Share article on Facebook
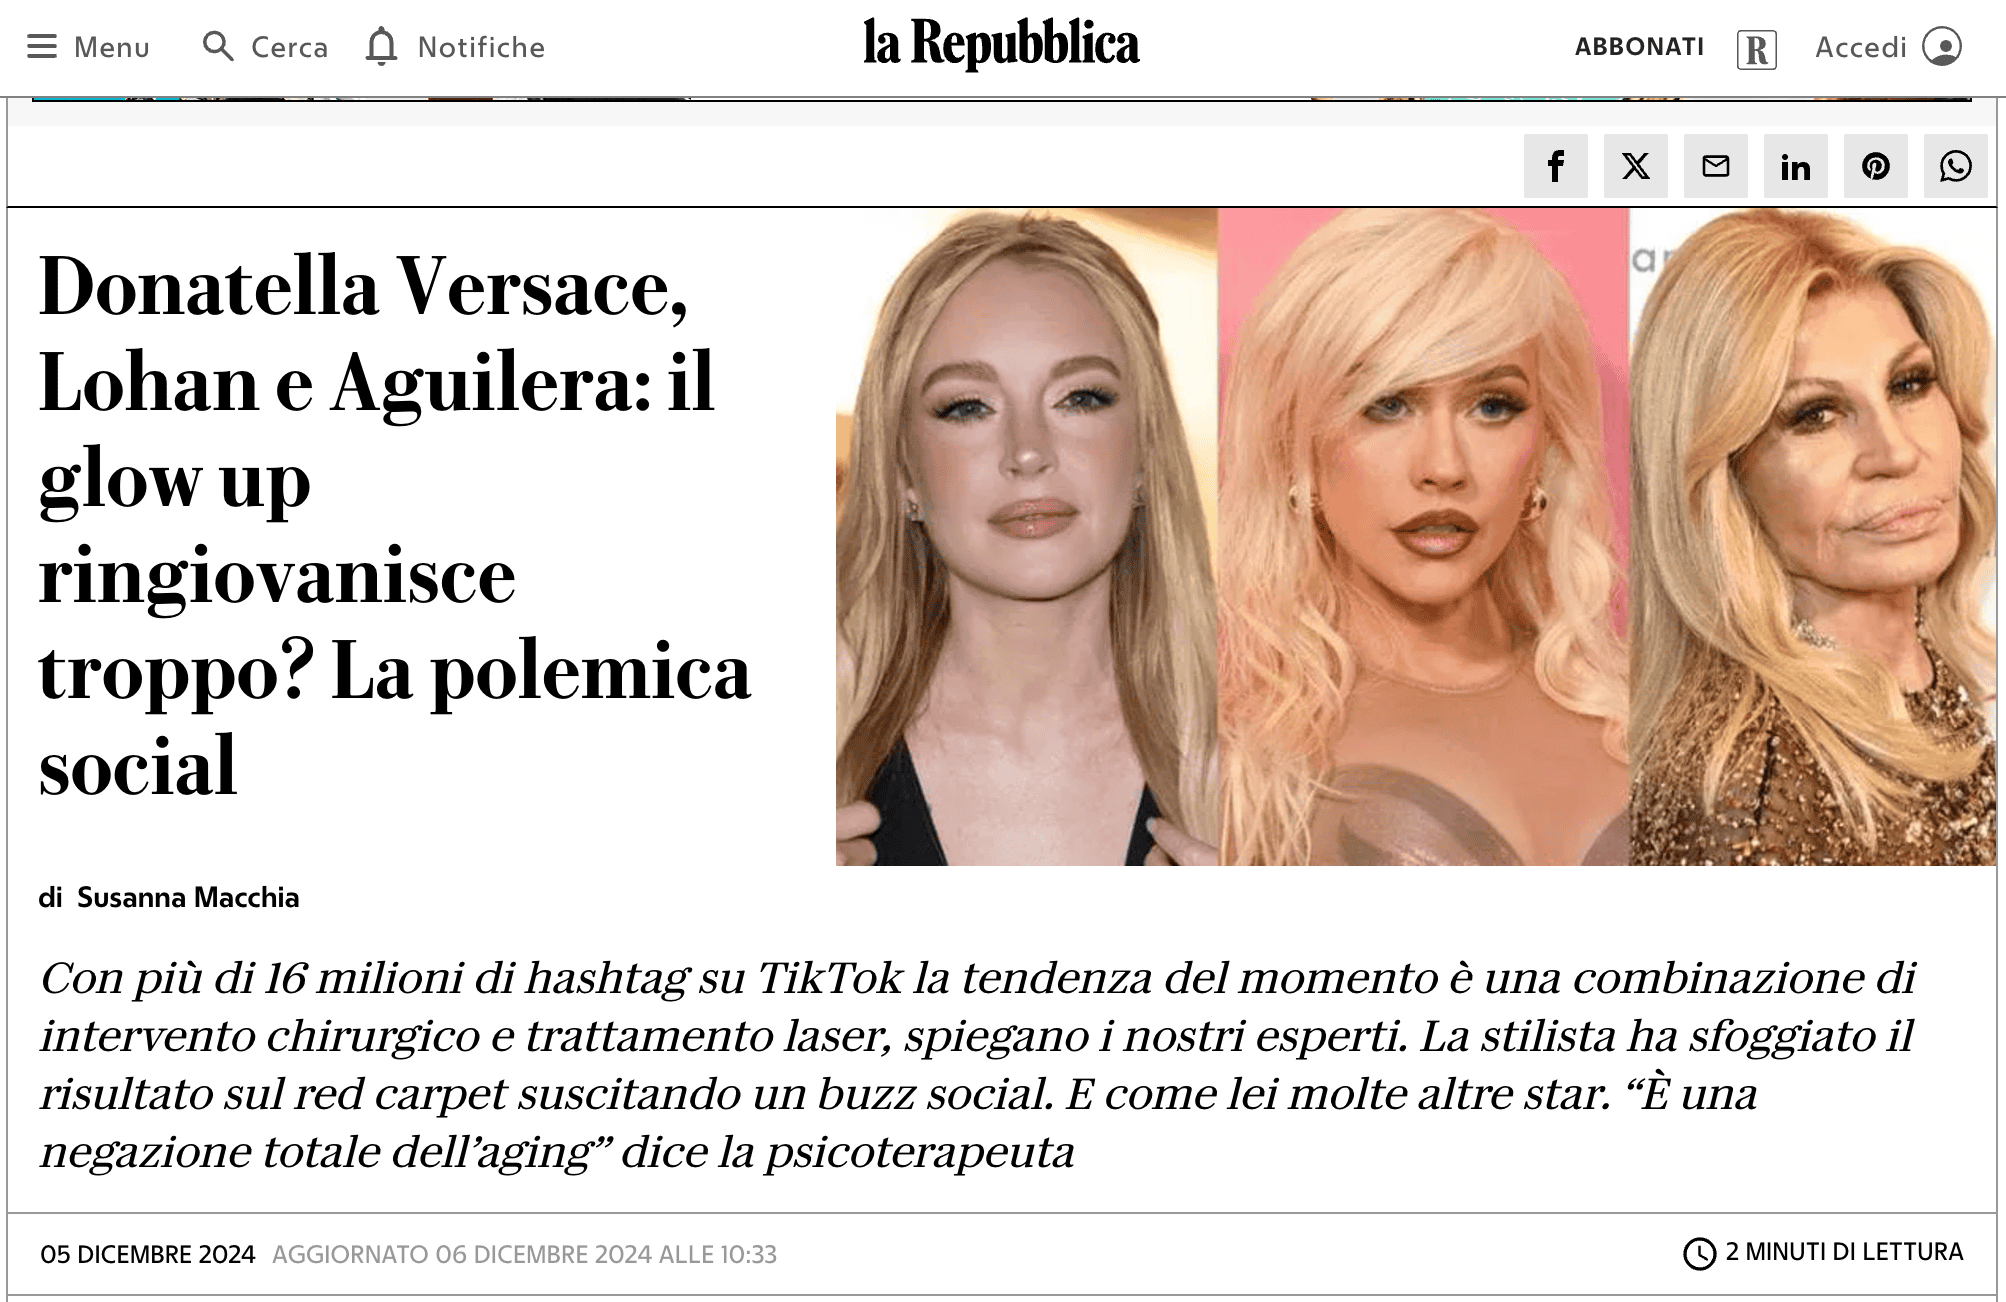This screenshot has height=1302, width=2006. 1555,166
